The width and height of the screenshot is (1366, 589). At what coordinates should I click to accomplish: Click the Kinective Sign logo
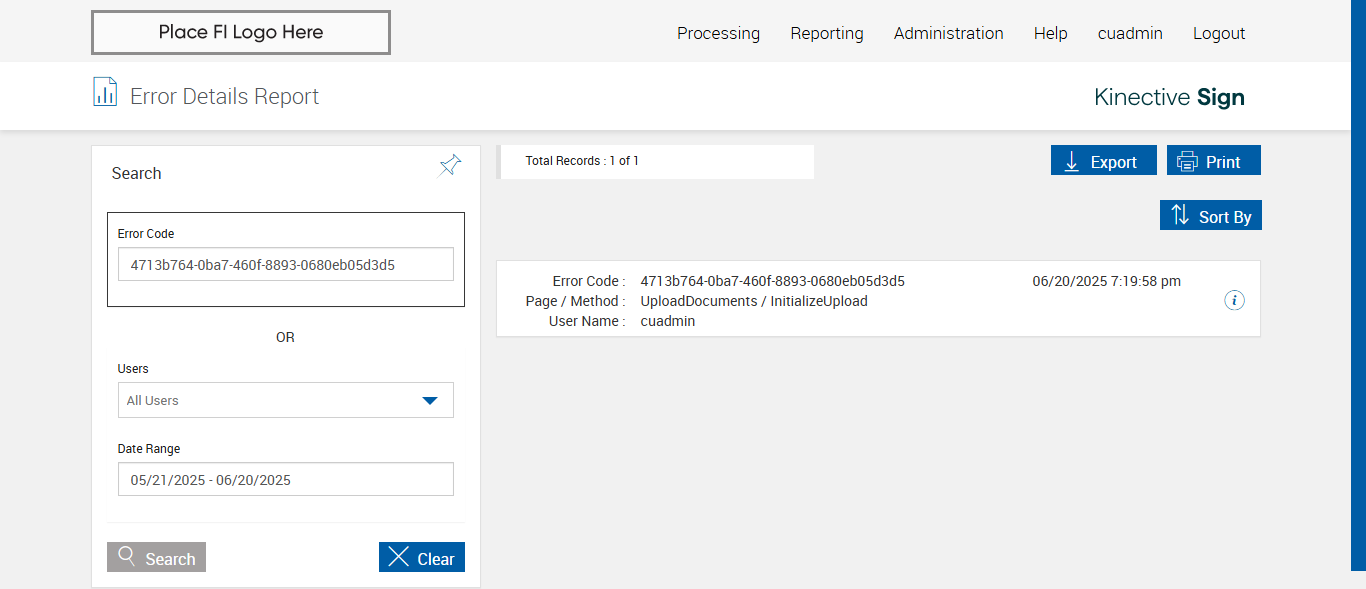(x=1169, y=97)
